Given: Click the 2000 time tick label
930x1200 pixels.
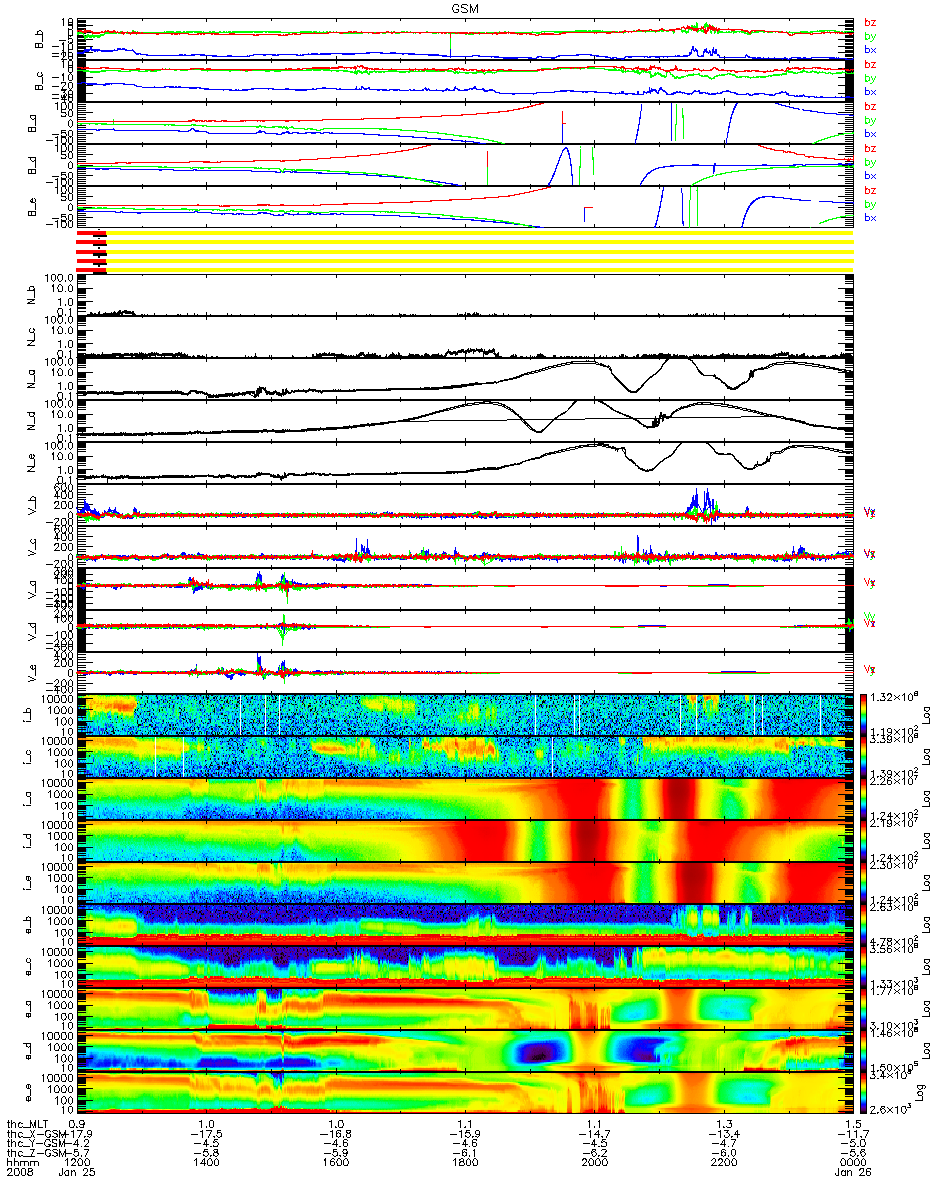Looking at the screenshot, I should click(594, 1163).
